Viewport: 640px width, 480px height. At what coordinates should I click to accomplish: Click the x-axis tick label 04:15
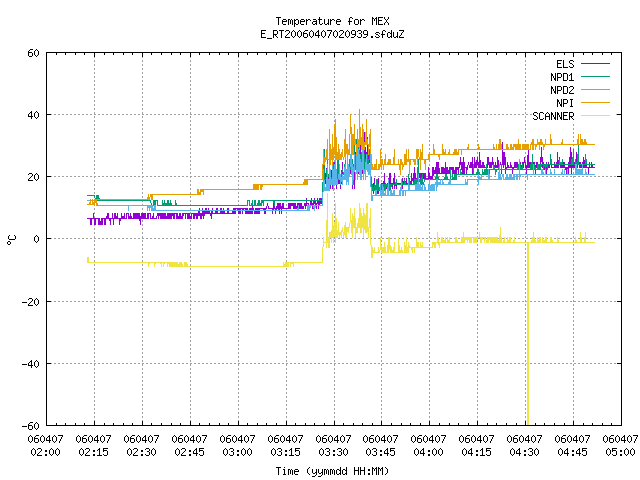476,452
